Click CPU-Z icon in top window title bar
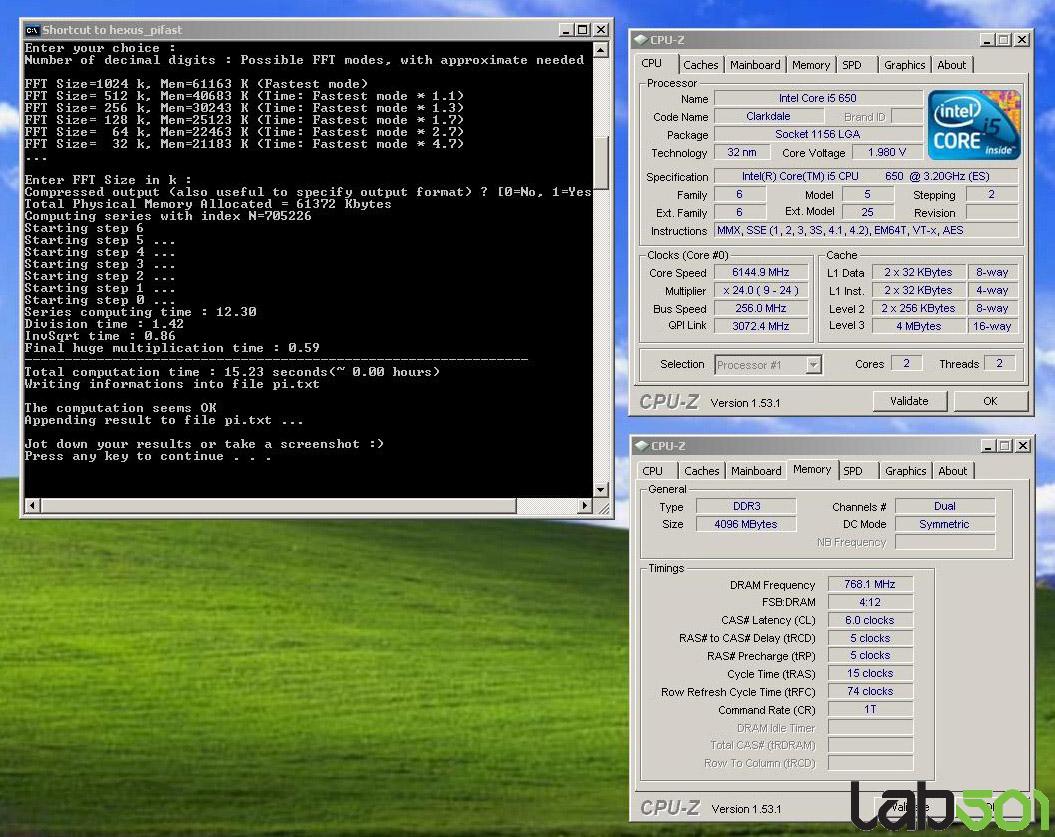Viewport: 1055px width, 837px height. [641, 40]
